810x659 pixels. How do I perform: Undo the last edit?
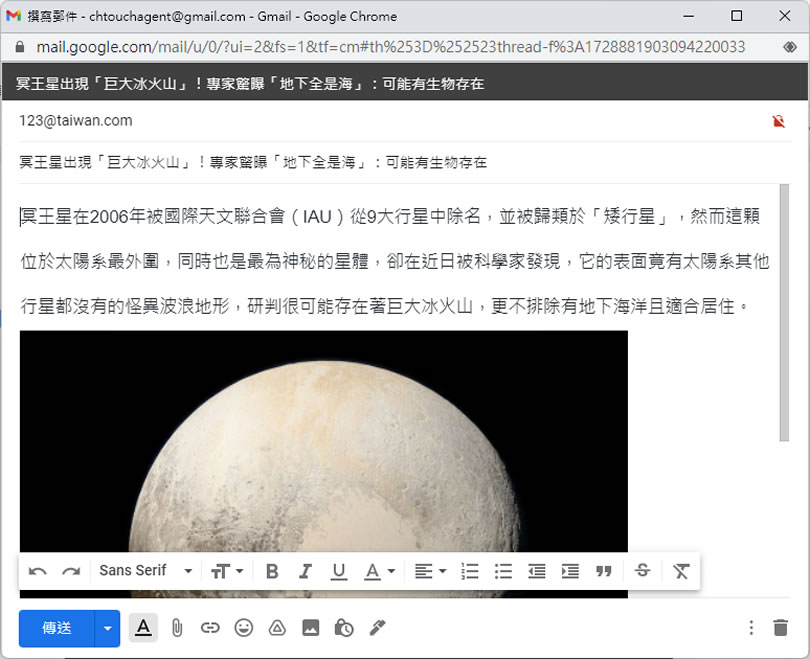pos(37,571)
